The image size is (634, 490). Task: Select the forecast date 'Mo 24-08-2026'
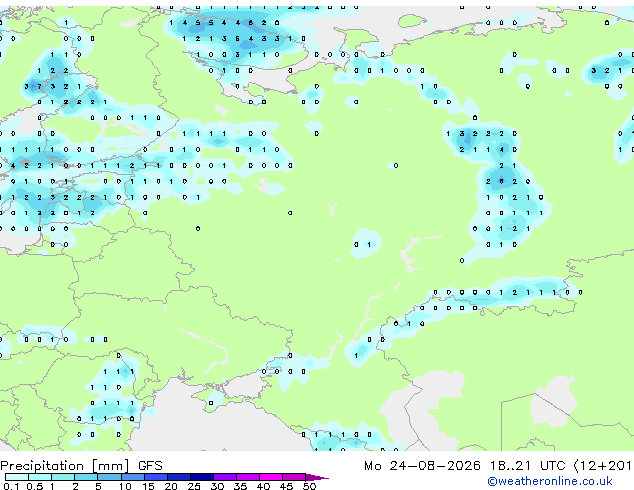pyautogui.click(x=422, y=466)
